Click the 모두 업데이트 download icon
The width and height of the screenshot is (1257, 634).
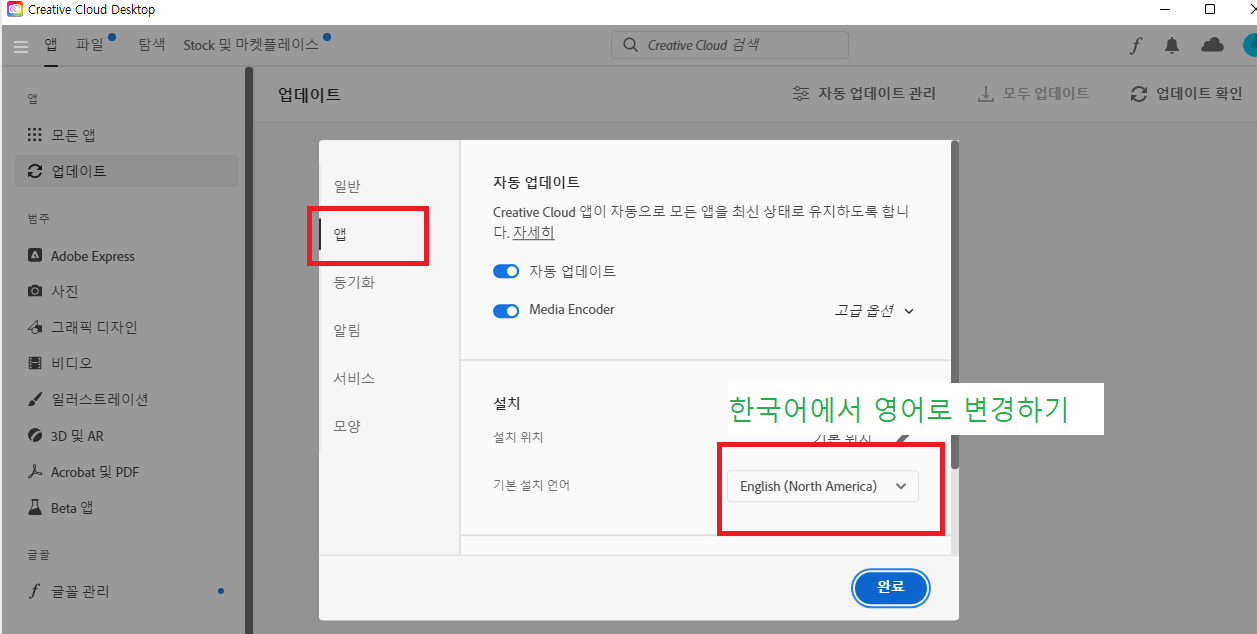coord(986,94)
